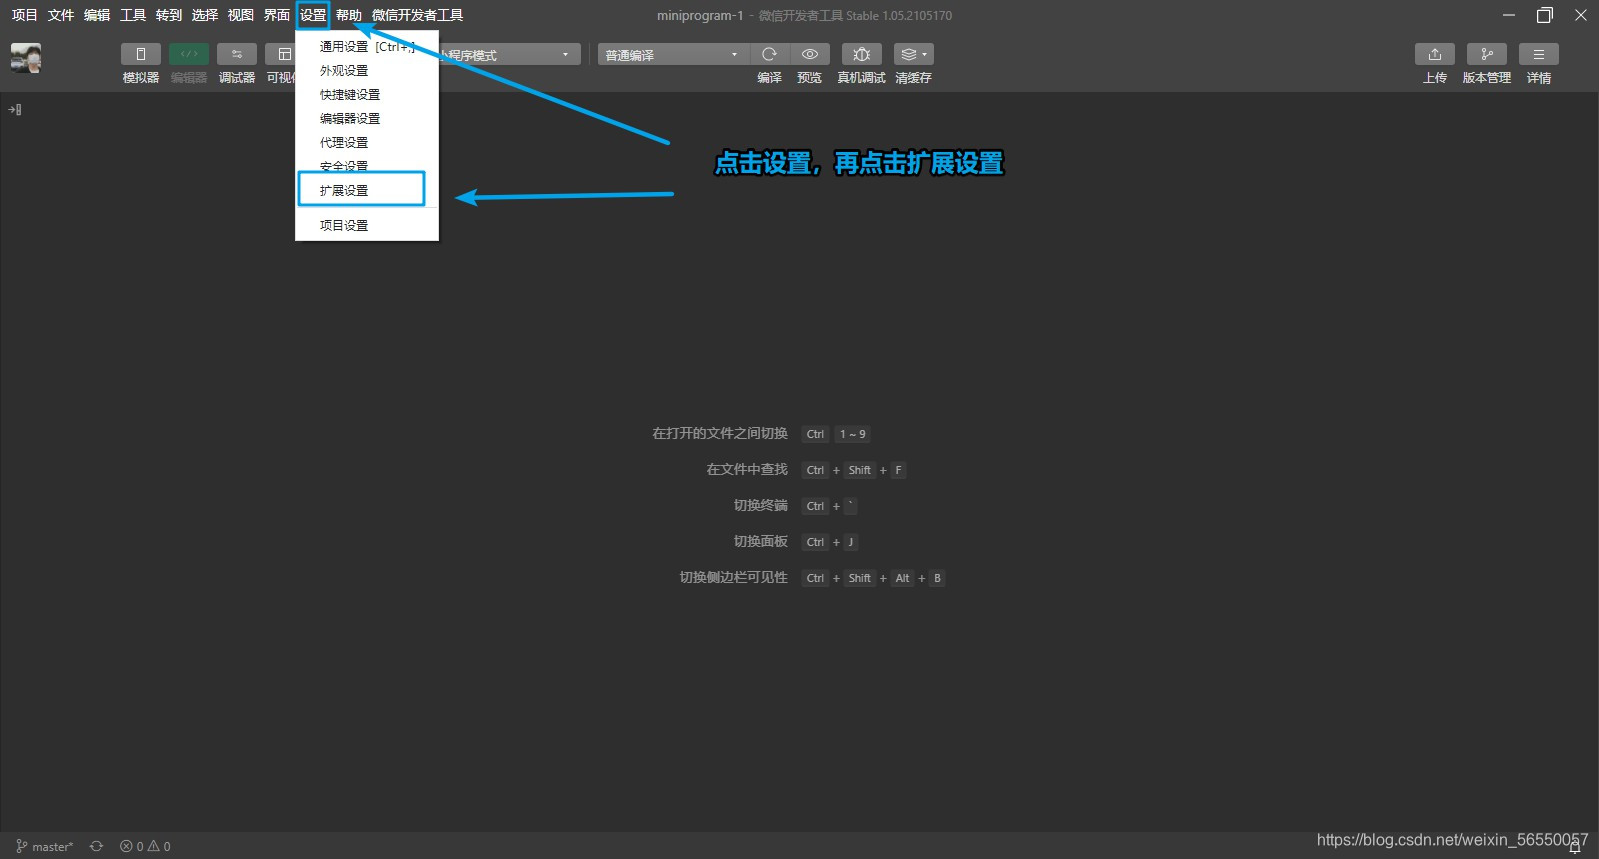This screenshot has width=1599, height=859.
Task: Open the 文件 menu
Action: pyautogui.click(x=61, y=15)
